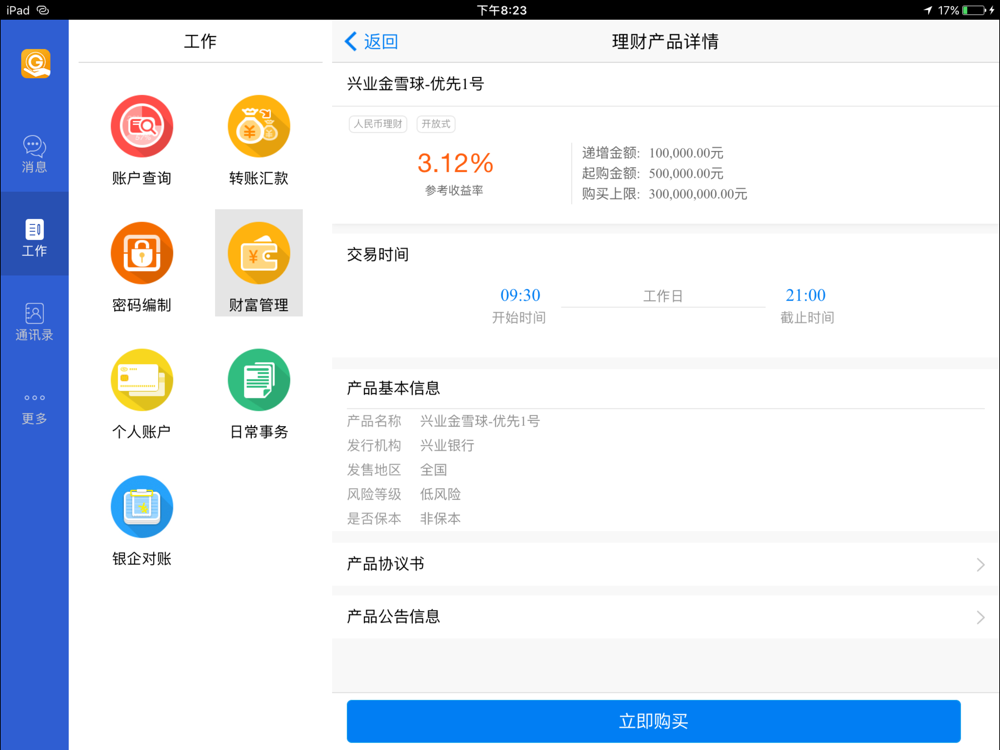Tap the 人民币理财 tag

378,124
